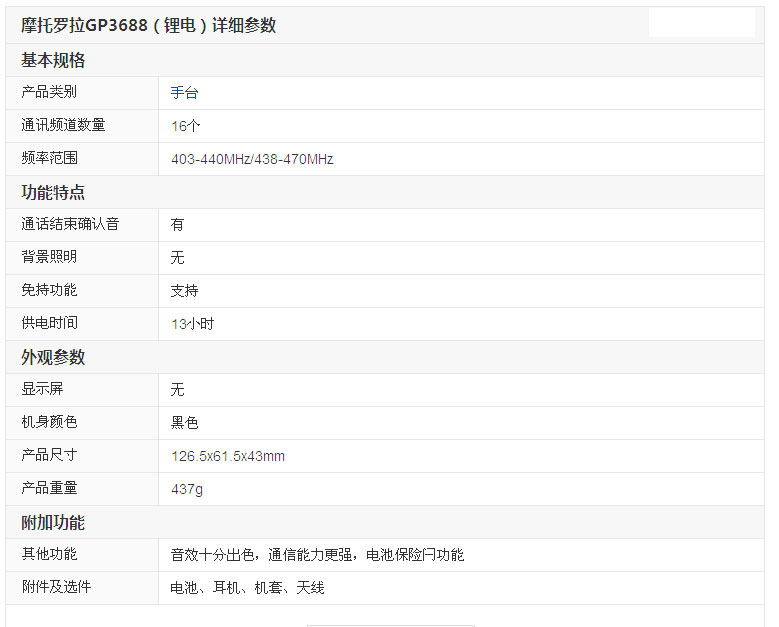Click the 功能特点 section header

(x=53, y=192)
